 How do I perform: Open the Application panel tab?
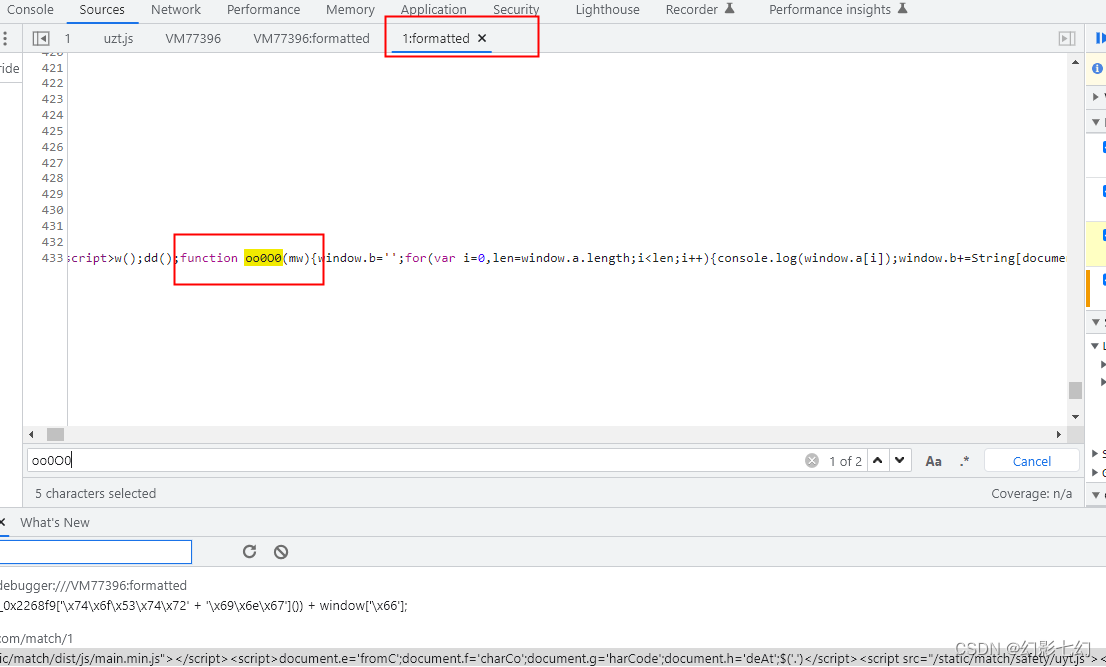(433, 10)
